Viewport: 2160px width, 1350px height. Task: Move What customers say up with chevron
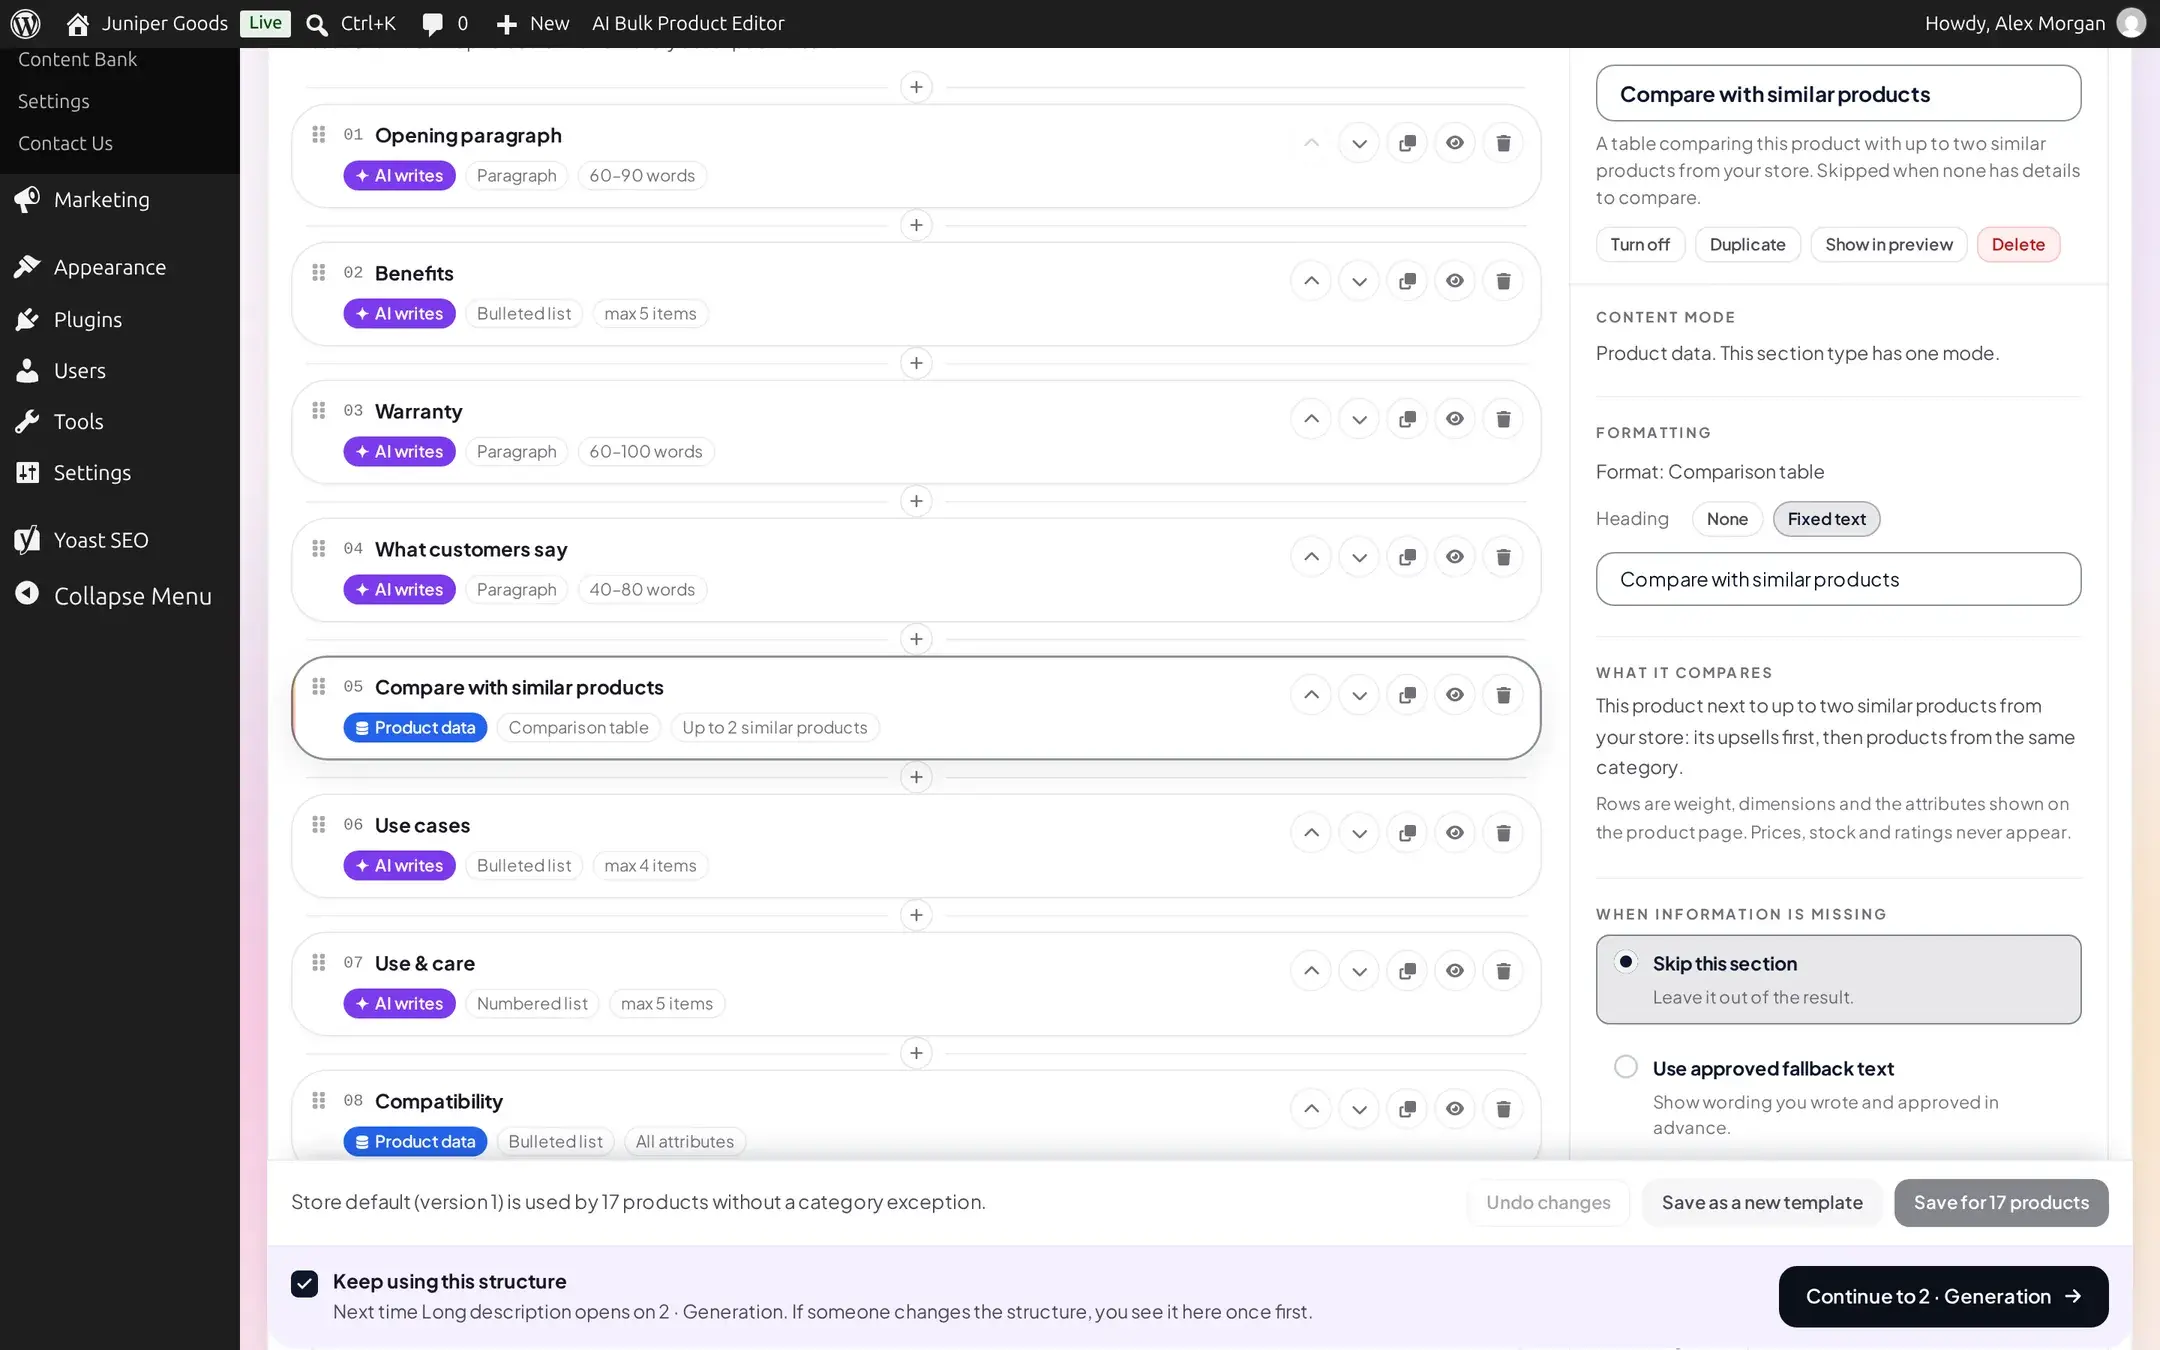pos(1311,557)
